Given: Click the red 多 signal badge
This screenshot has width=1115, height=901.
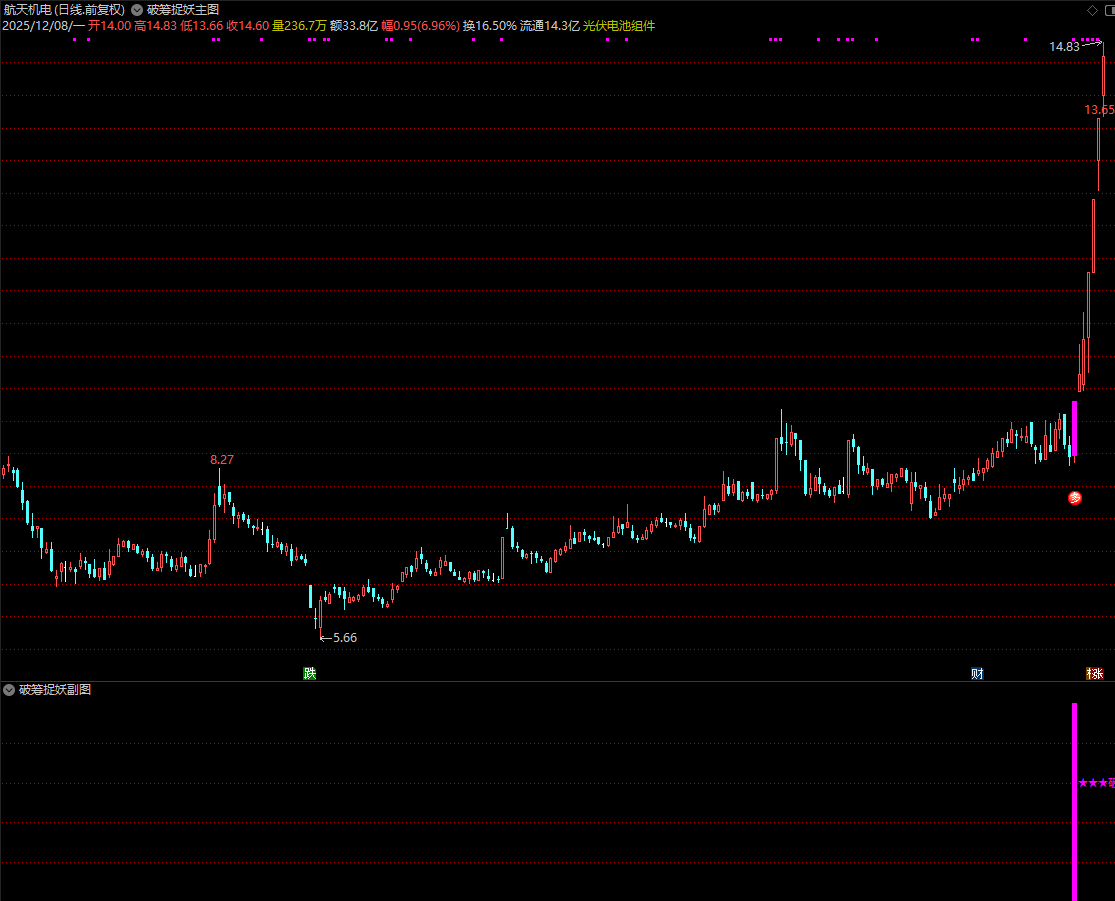Looking at the screenshot, I should tap(1075, 497).
